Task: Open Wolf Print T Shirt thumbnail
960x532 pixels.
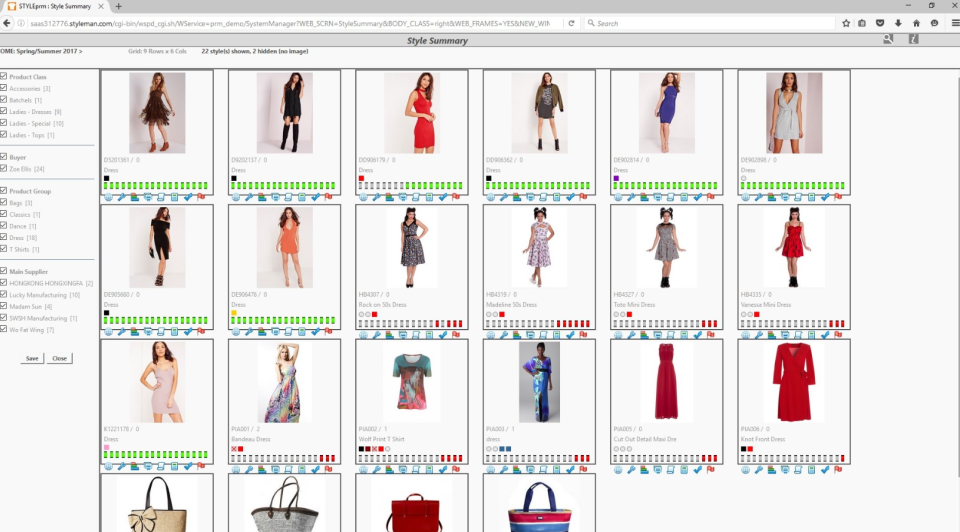Action: tap(412, 382)
